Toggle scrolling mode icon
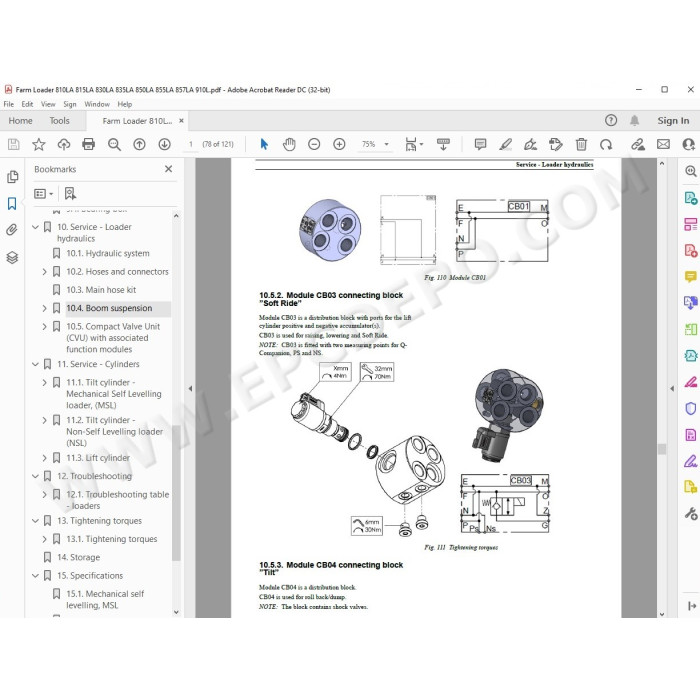700x700 pixels. [443, 144]
